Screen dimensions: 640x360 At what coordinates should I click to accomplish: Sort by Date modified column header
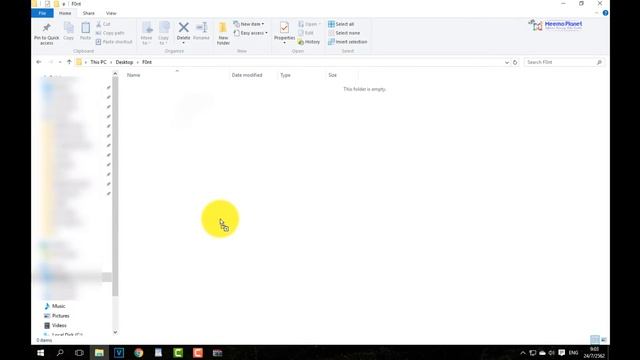(x=247, y=75)
